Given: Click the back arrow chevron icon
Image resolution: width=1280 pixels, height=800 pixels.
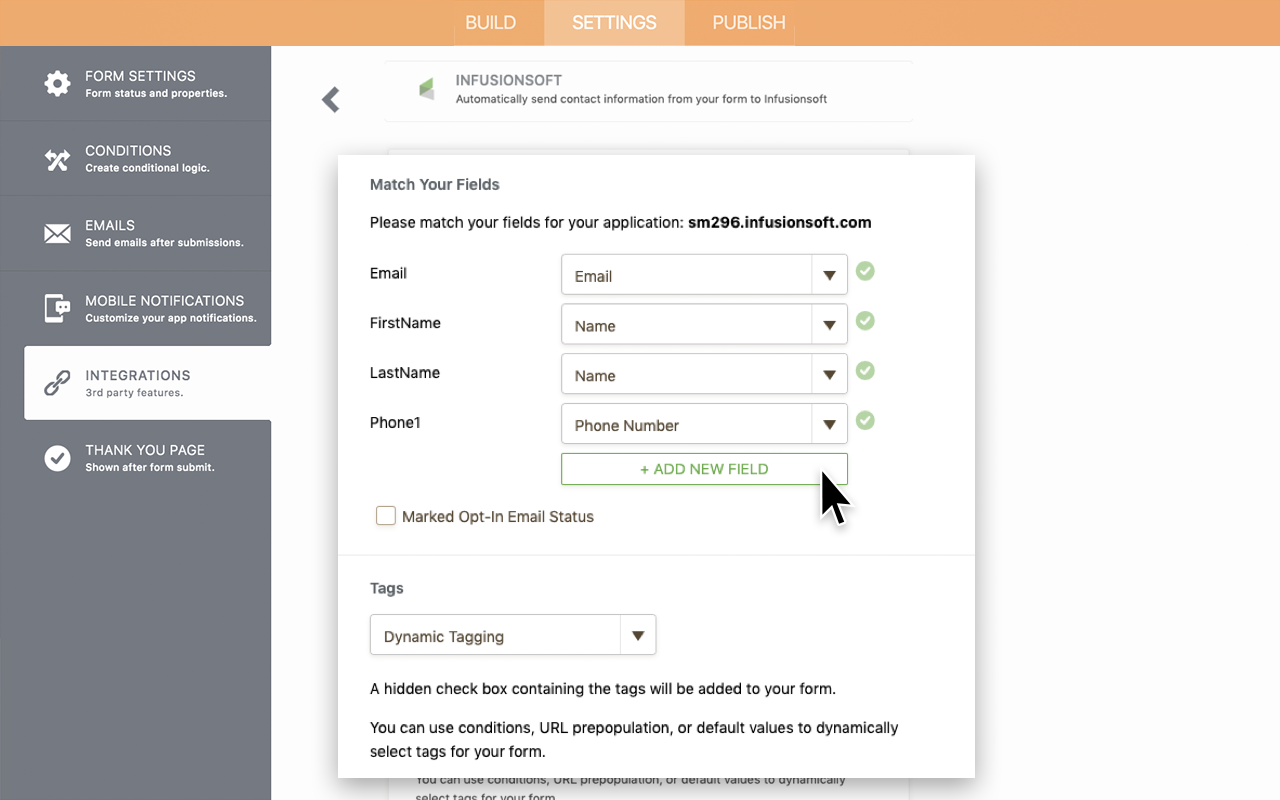Looking at the screenshot, I should [x=331, y=99].
